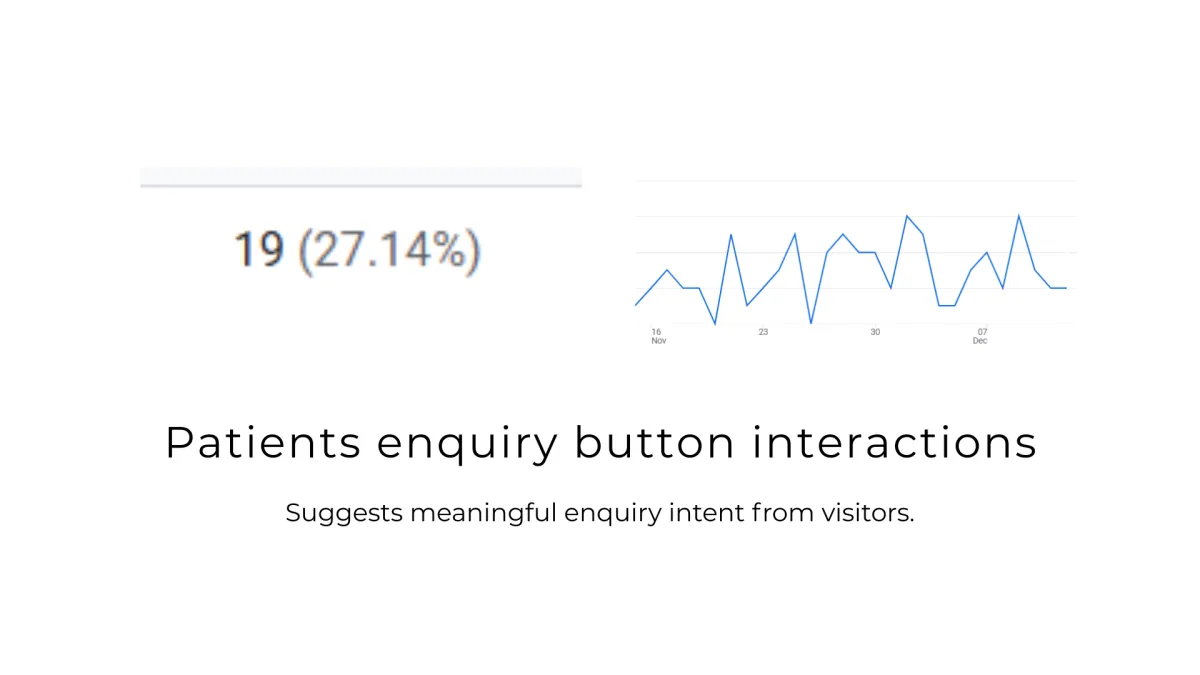Select the "16" date label on chart axis
The height and width of the screenshot is (675, 1200).
click(x=656, y=332)
